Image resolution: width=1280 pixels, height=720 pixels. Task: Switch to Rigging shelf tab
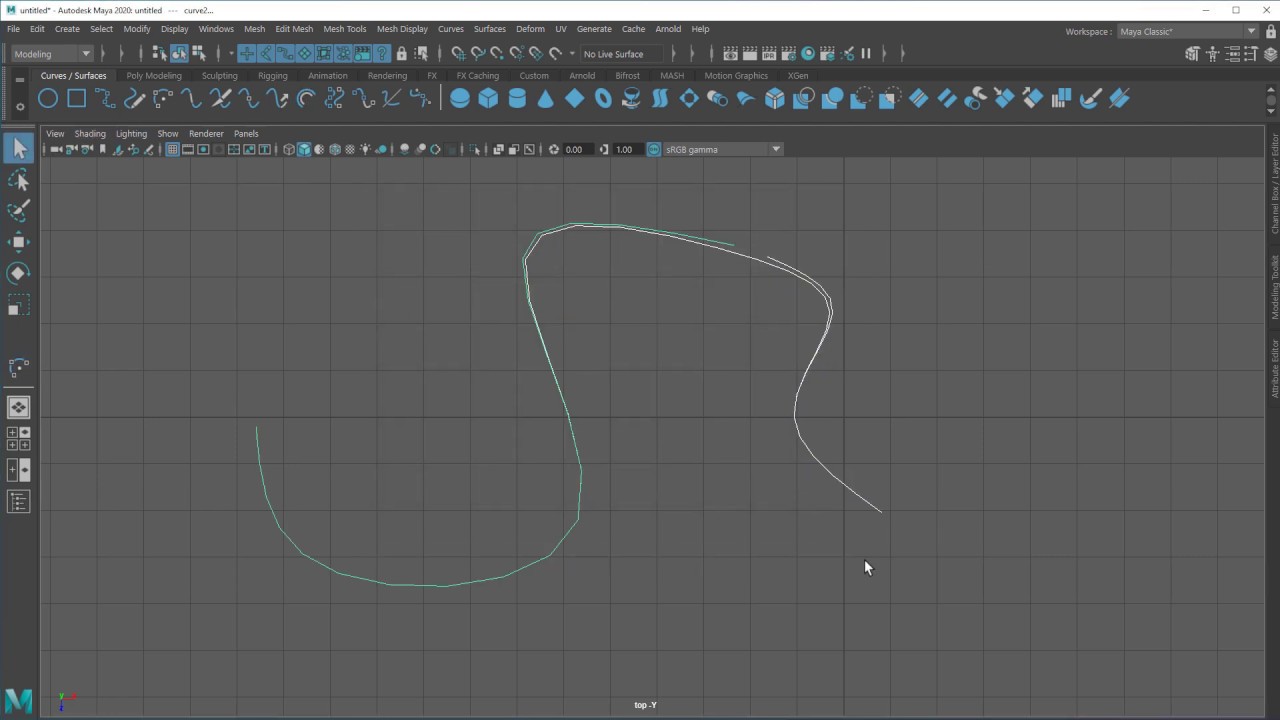click(272, 76)
